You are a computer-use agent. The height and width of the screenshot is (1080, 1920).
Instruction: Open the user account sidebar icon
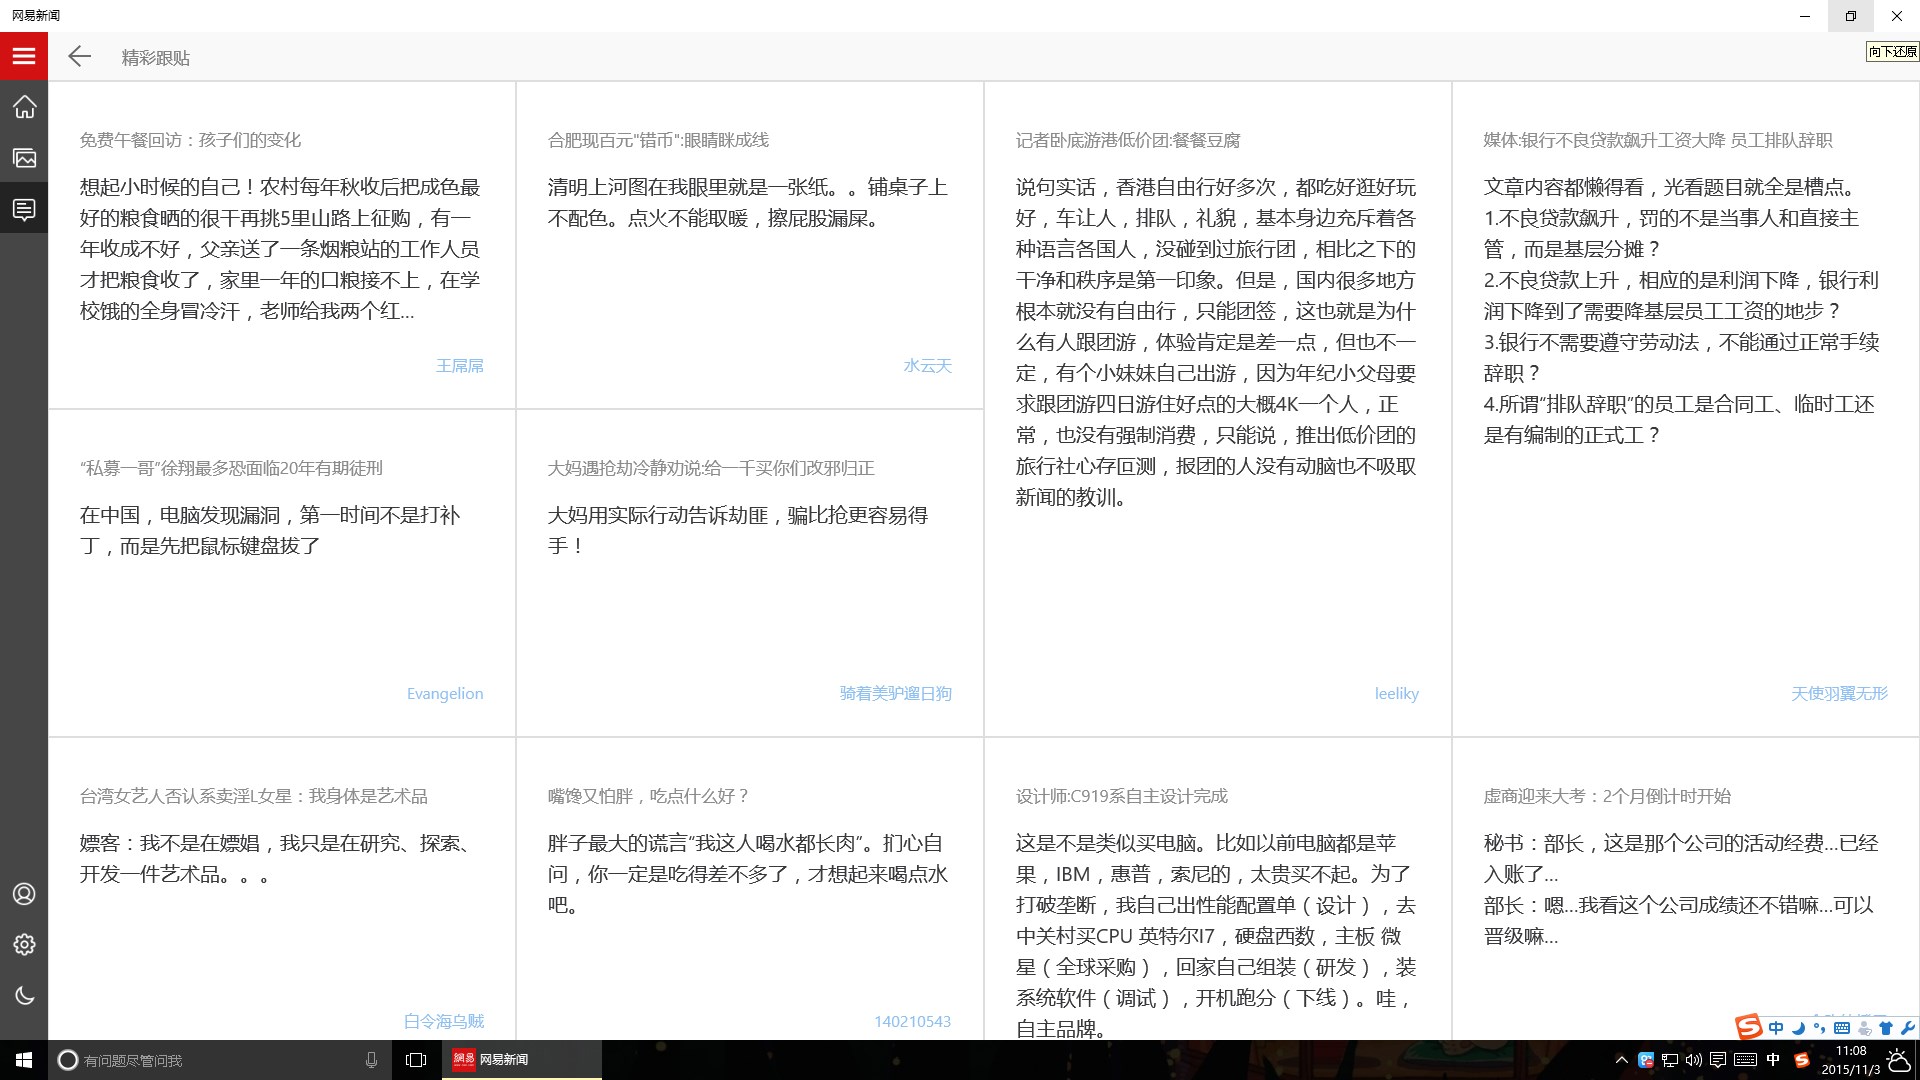click(x=24, y=894)
